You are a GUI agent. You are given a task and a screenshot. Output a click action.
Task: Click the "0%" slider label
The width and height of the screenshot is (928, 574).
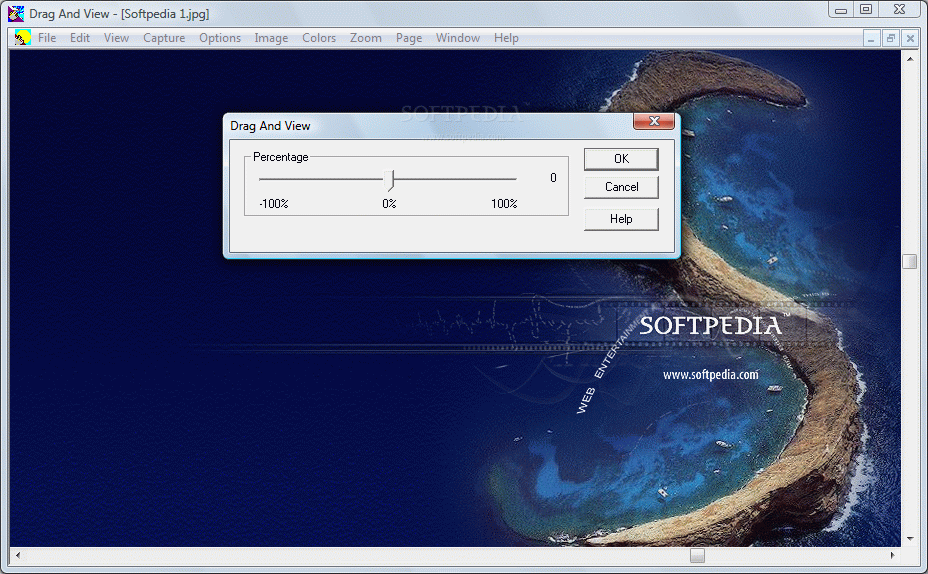point(389,204)
